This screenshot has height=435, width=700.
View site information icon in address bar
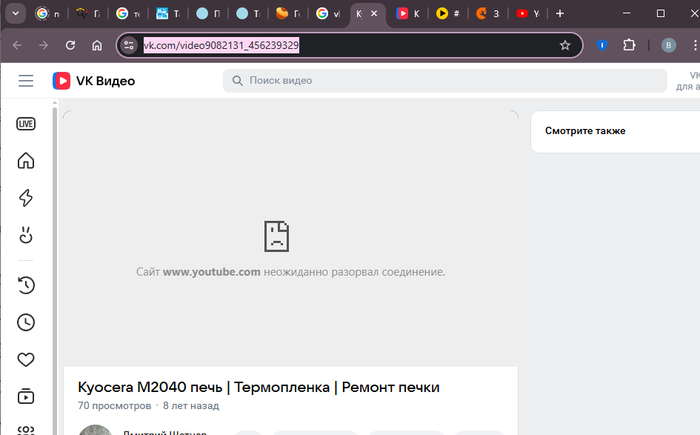click(x=129, y=45)
